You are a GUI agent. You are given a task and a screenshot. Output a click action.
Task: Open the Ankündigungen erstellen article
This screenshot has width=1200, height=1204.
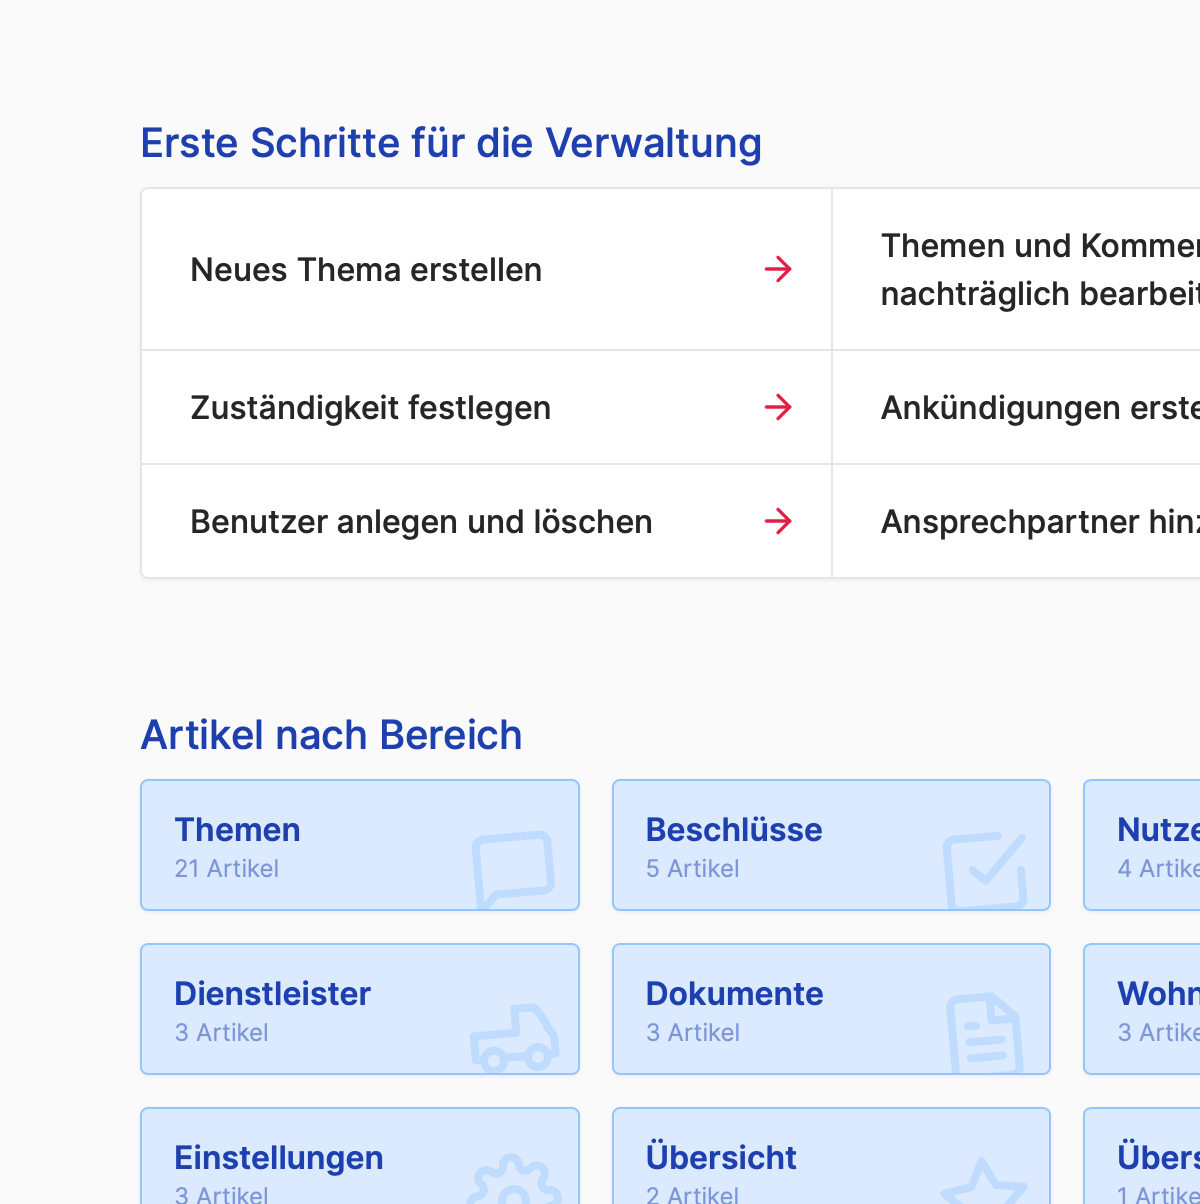[x=1039, y=408]
